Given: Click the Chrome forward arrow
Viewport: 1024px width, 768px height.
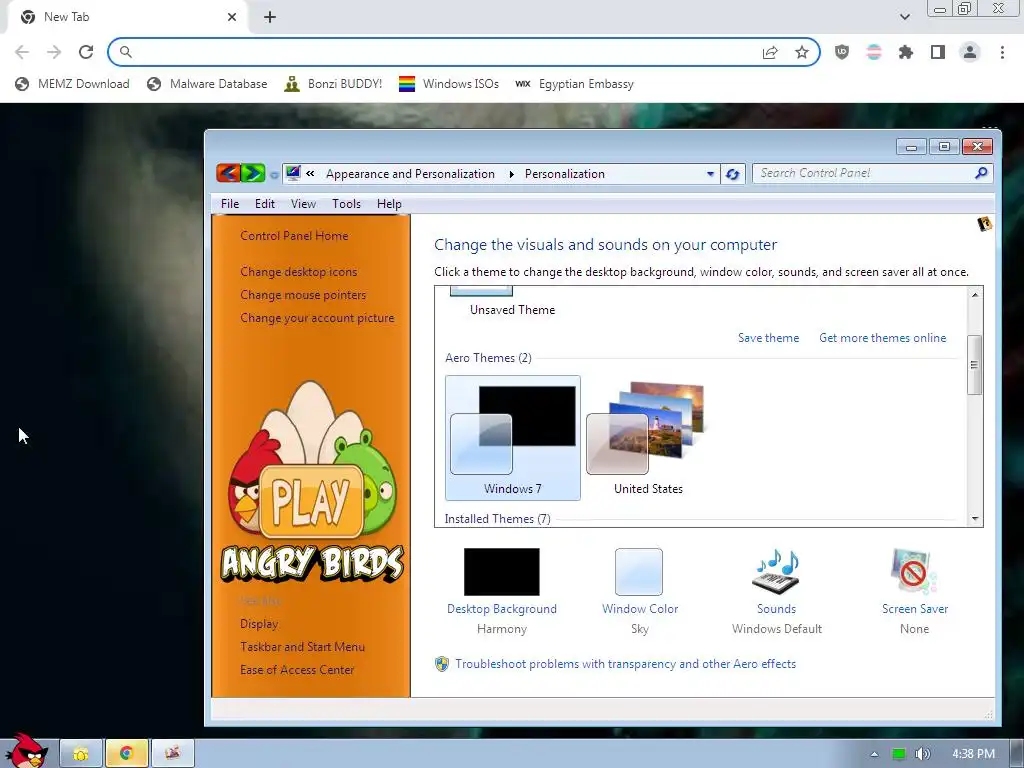Looking at the screenshot, I should 54,52.
